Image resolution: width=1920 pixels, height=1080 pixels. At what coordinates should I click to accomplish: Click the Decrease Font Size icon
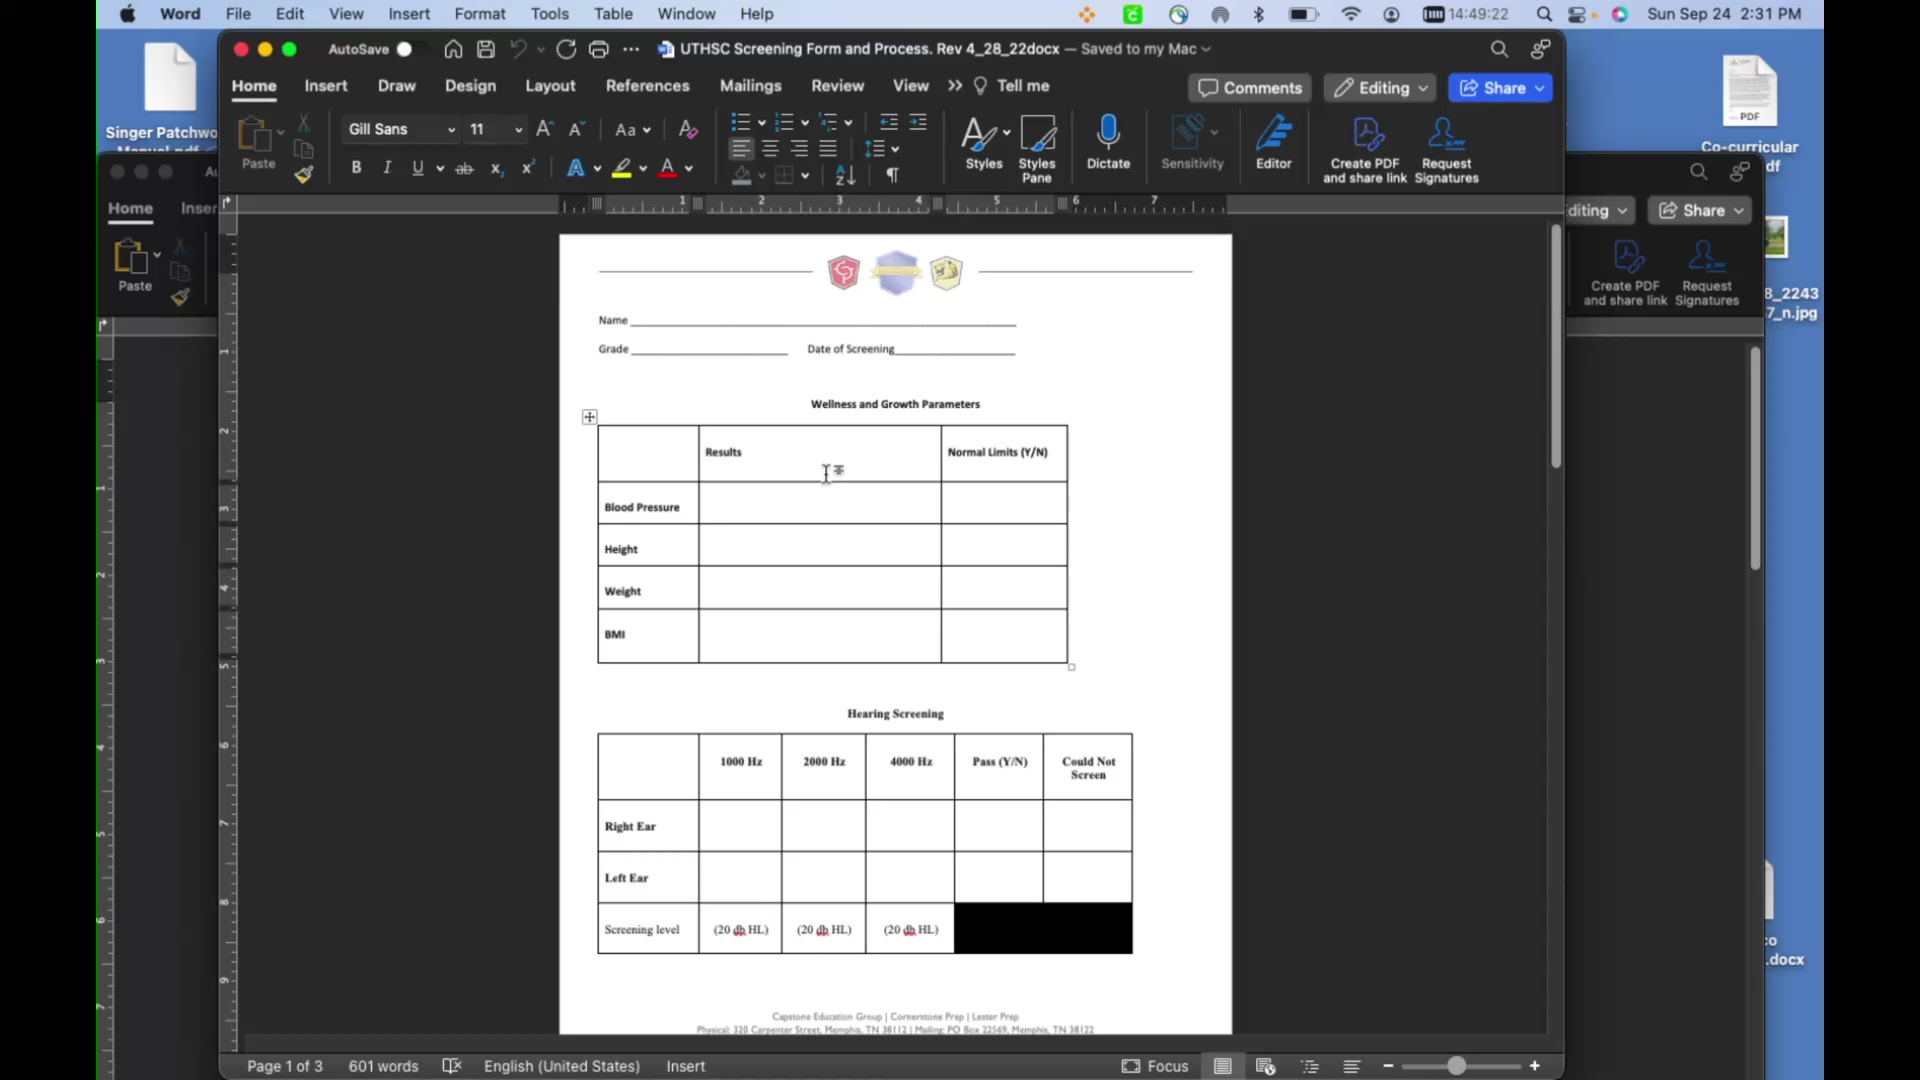click(x=577, y=129)
